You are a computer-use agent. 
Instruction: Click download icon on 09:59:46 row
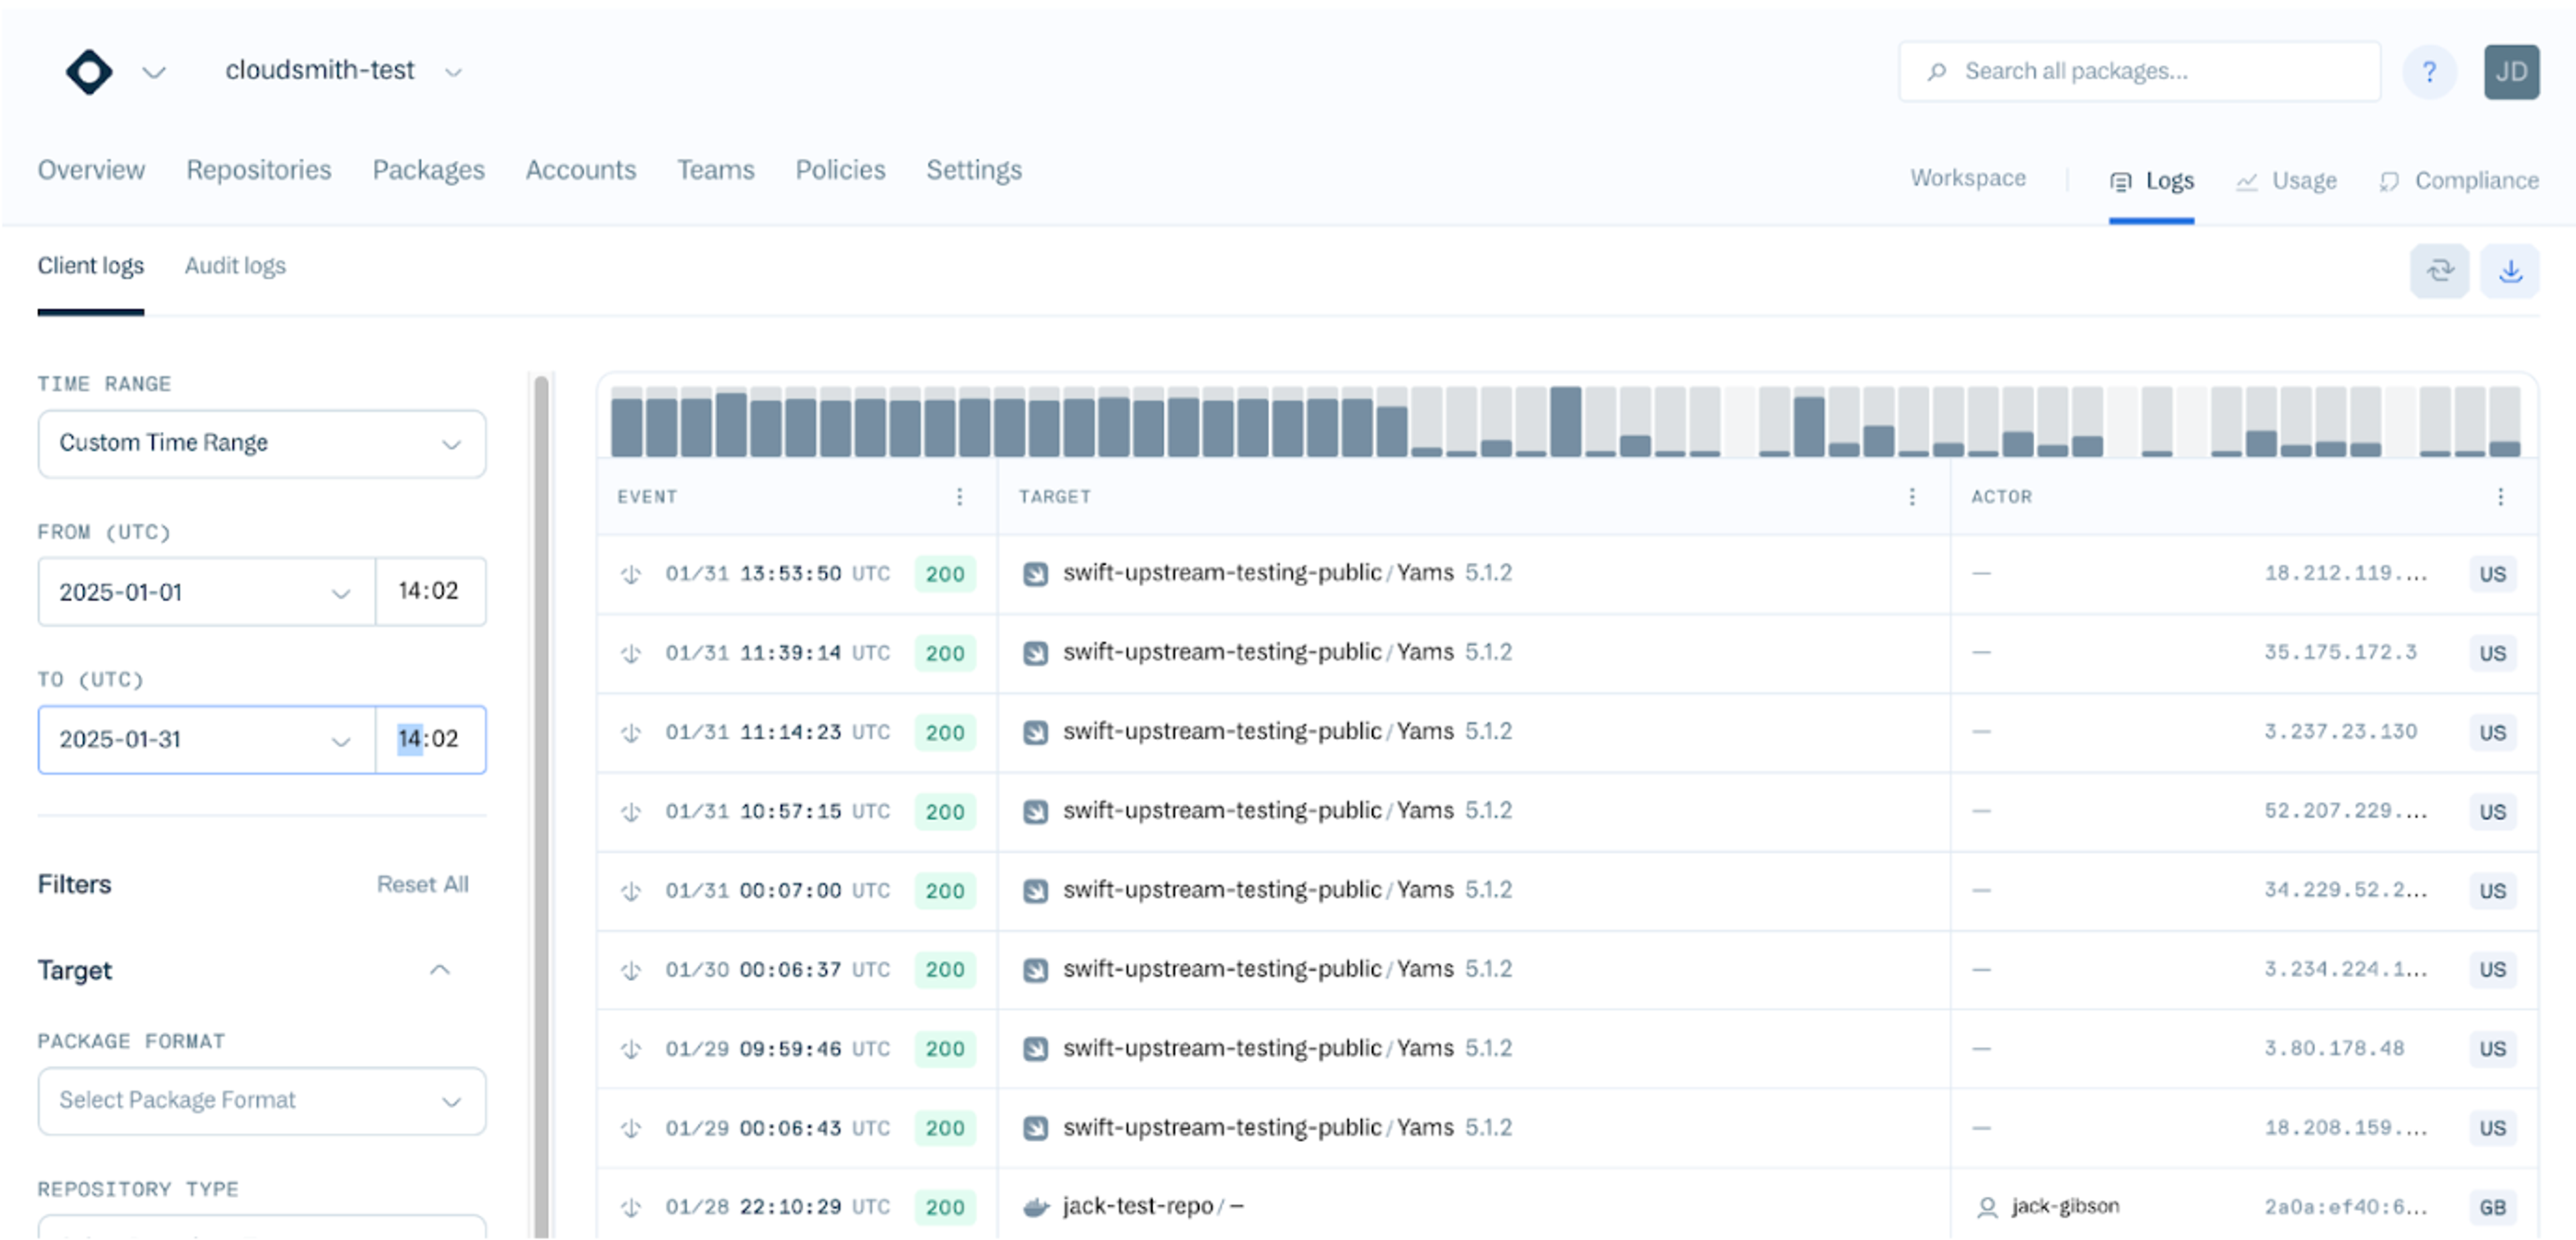click(630, 1049)
